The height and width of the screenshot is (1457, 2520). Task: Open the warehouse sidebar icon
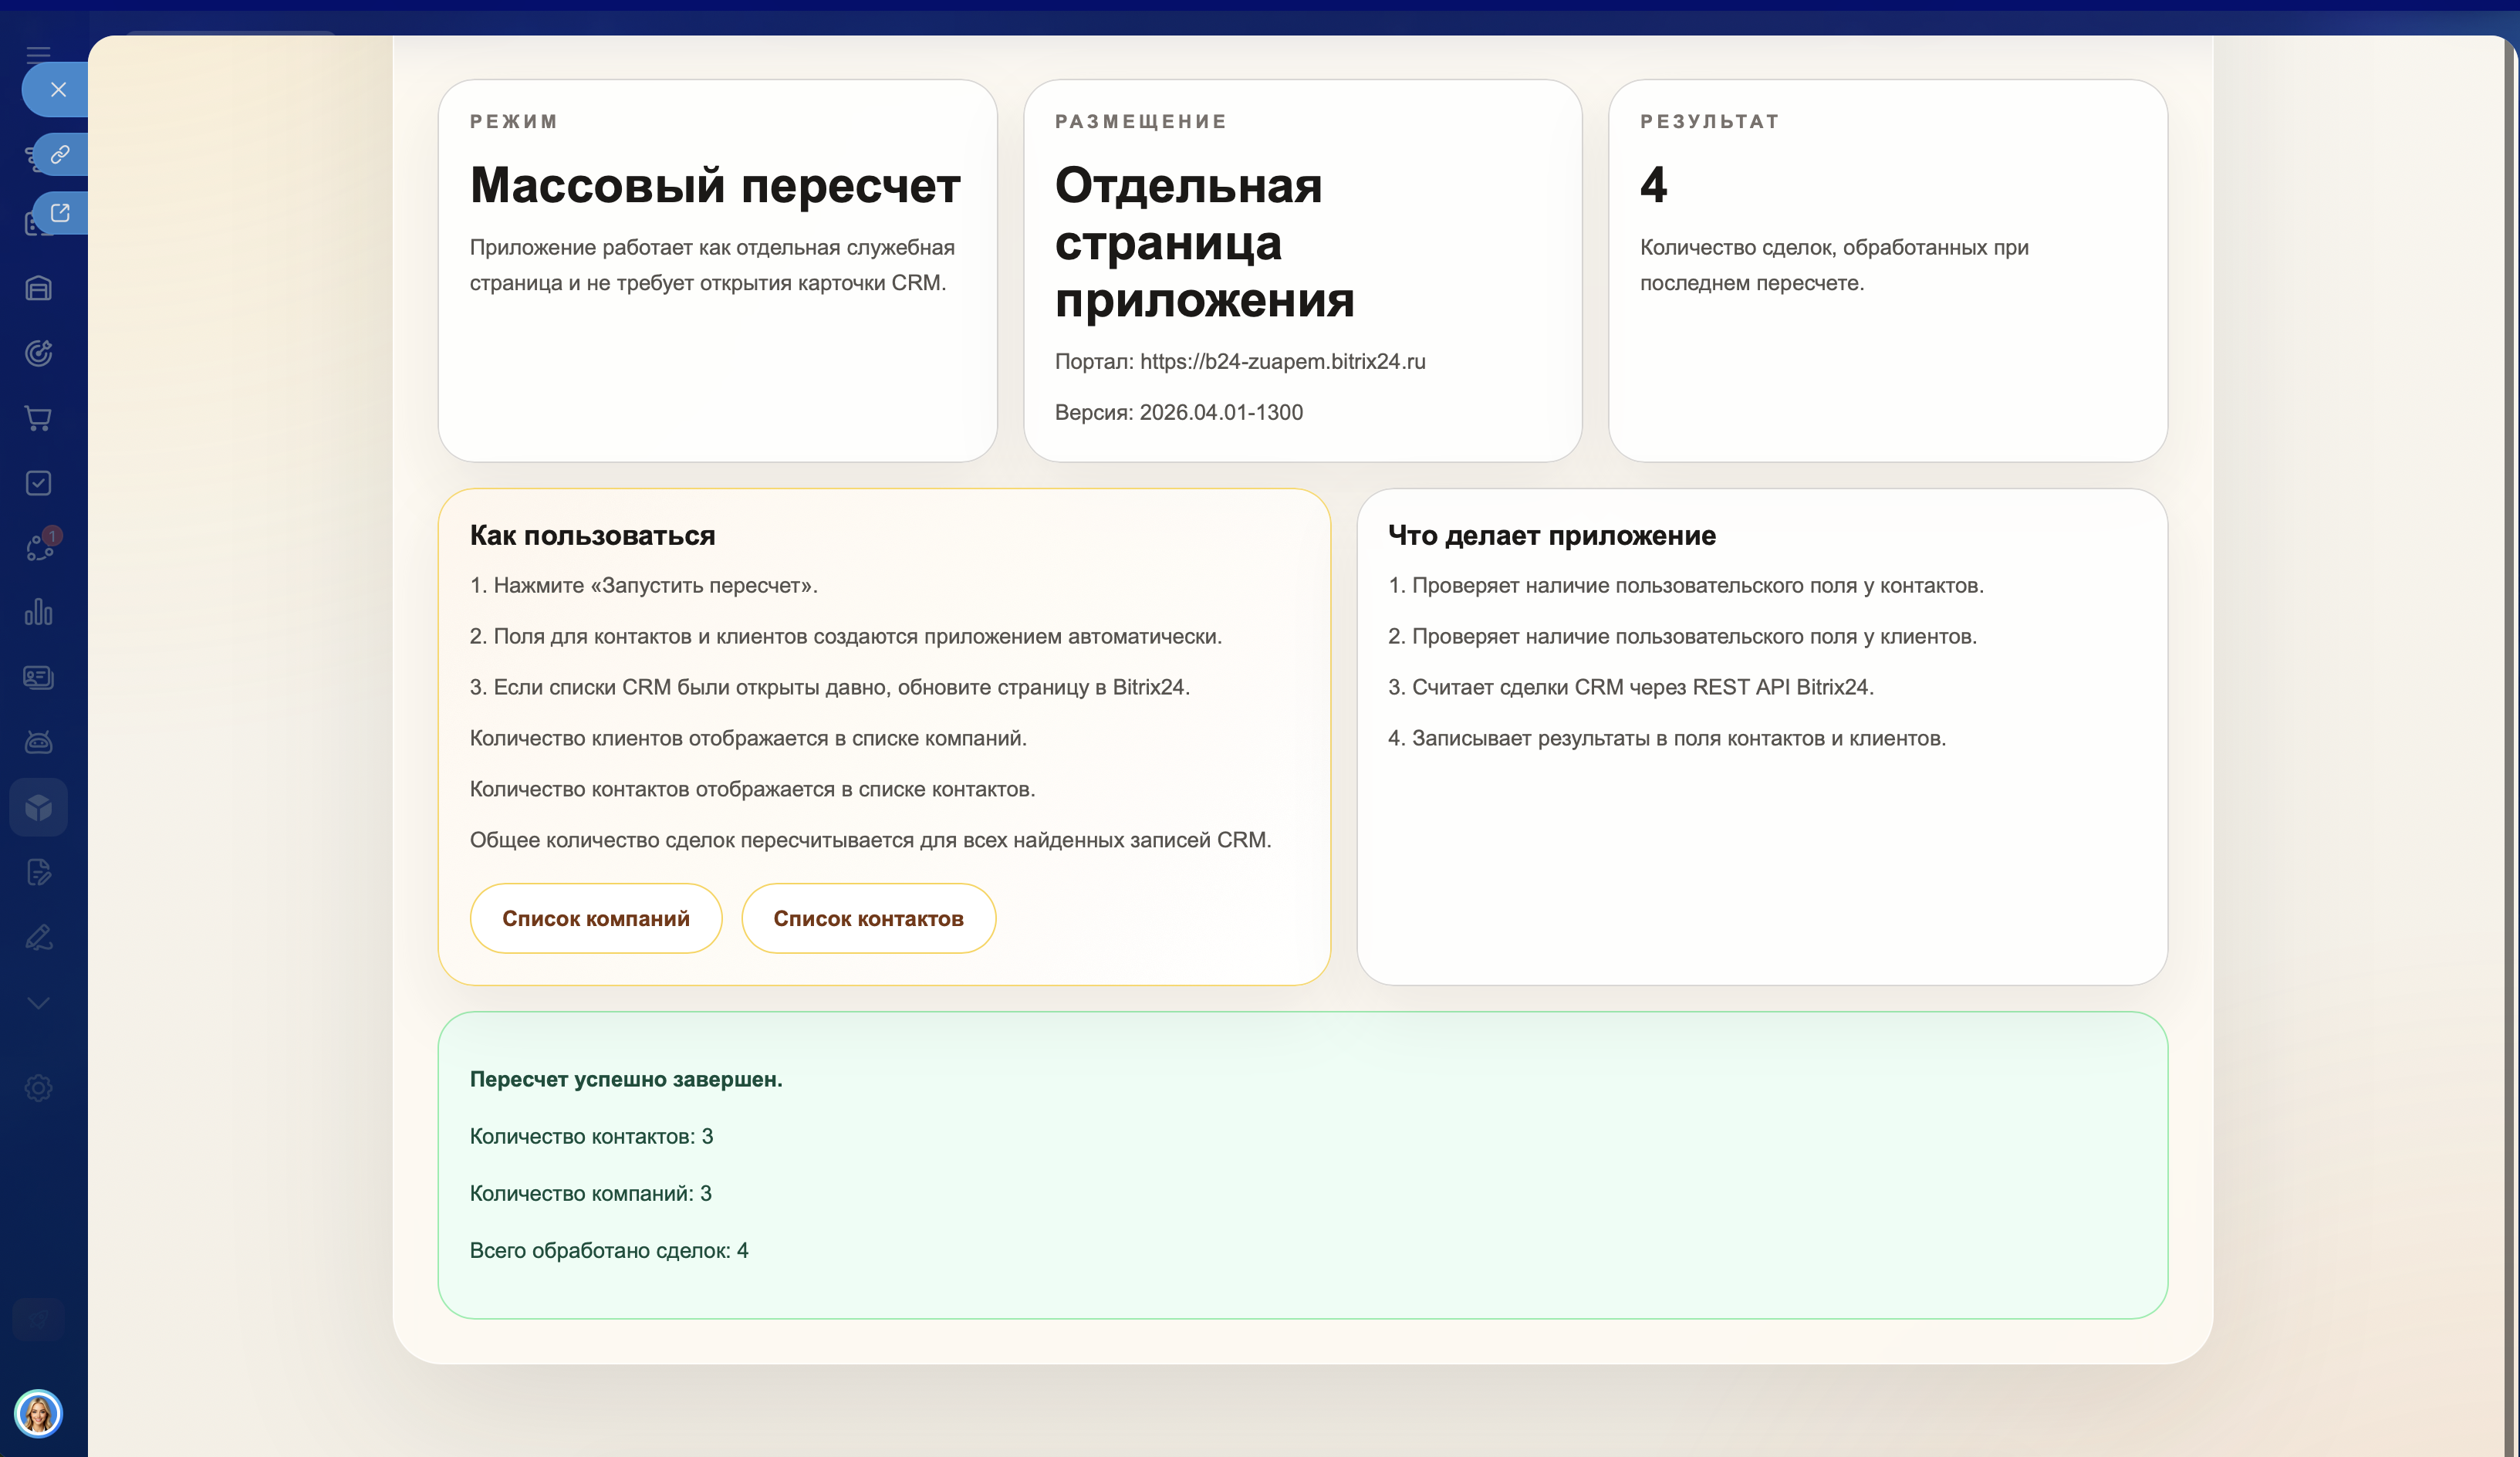38,289
